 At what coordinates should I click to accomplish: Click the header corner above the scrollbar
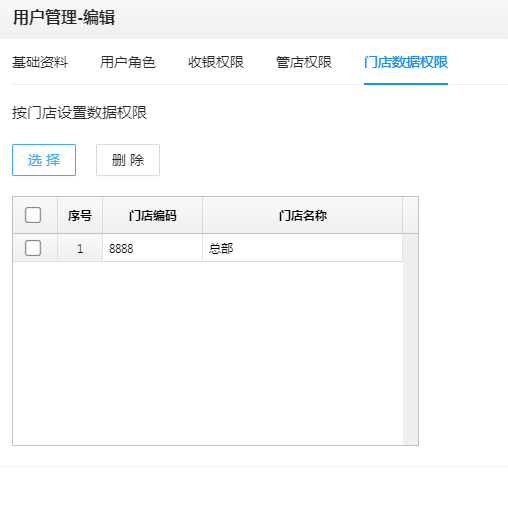(x=410, y=215)
